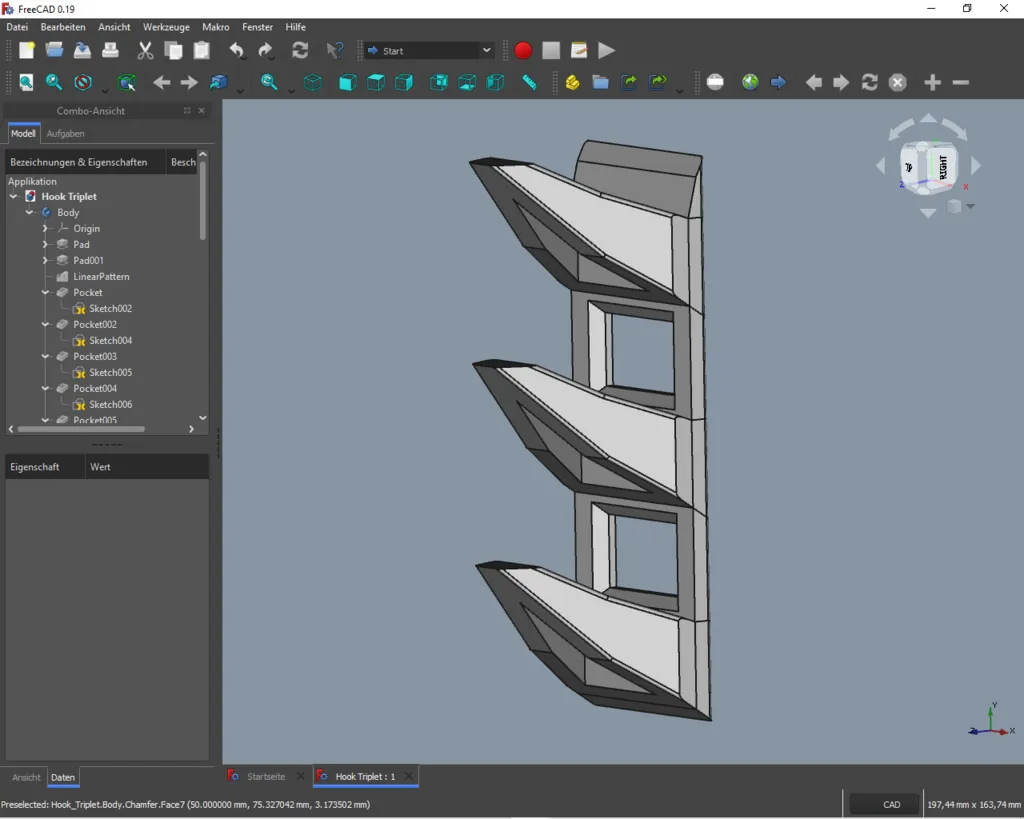Click the Fit all view icon
1024x819 pixels.
pos(26,82)
